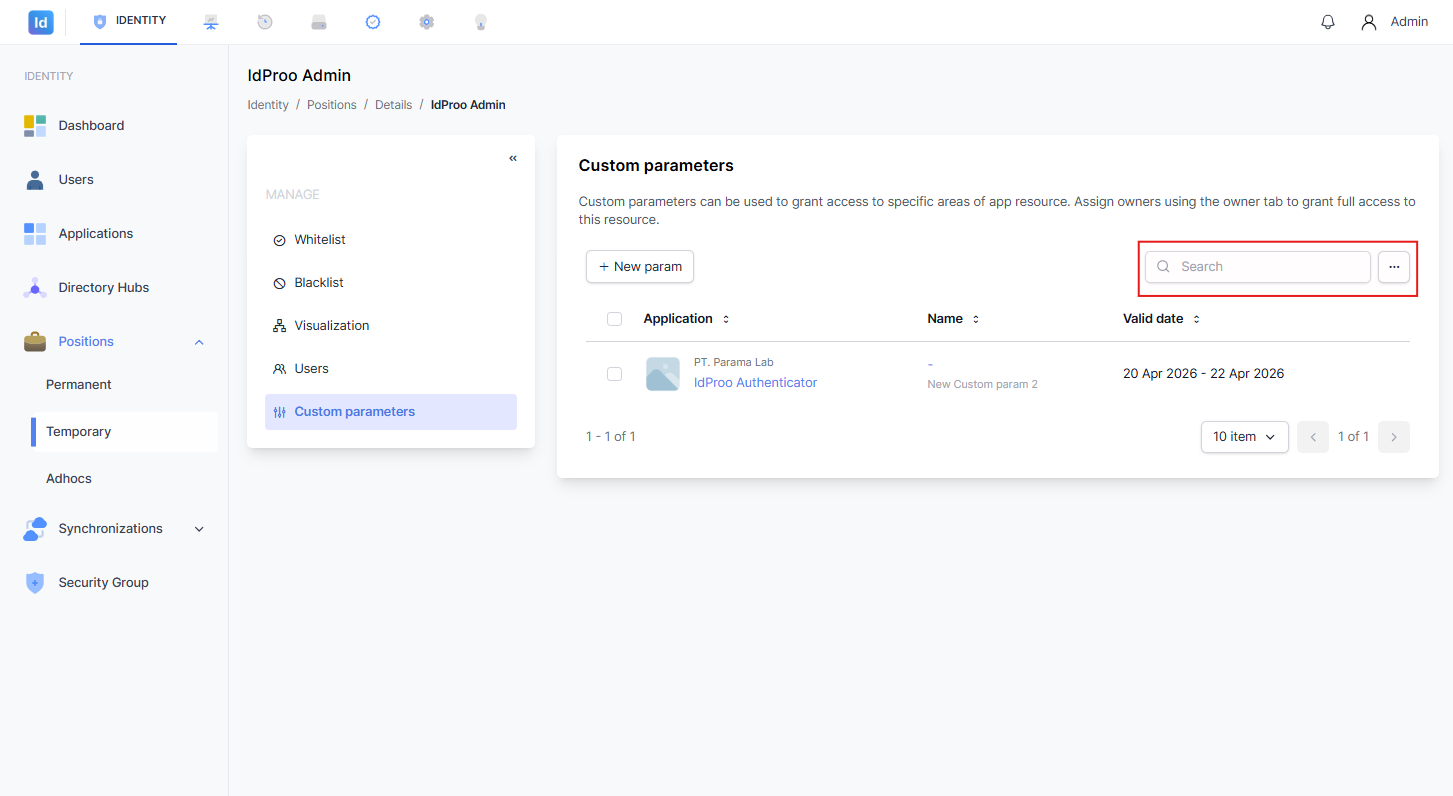Open Custom parameters in Manage panel
Image resolution: width=1453 pixels, height=796 pixels.
(391, 412)
